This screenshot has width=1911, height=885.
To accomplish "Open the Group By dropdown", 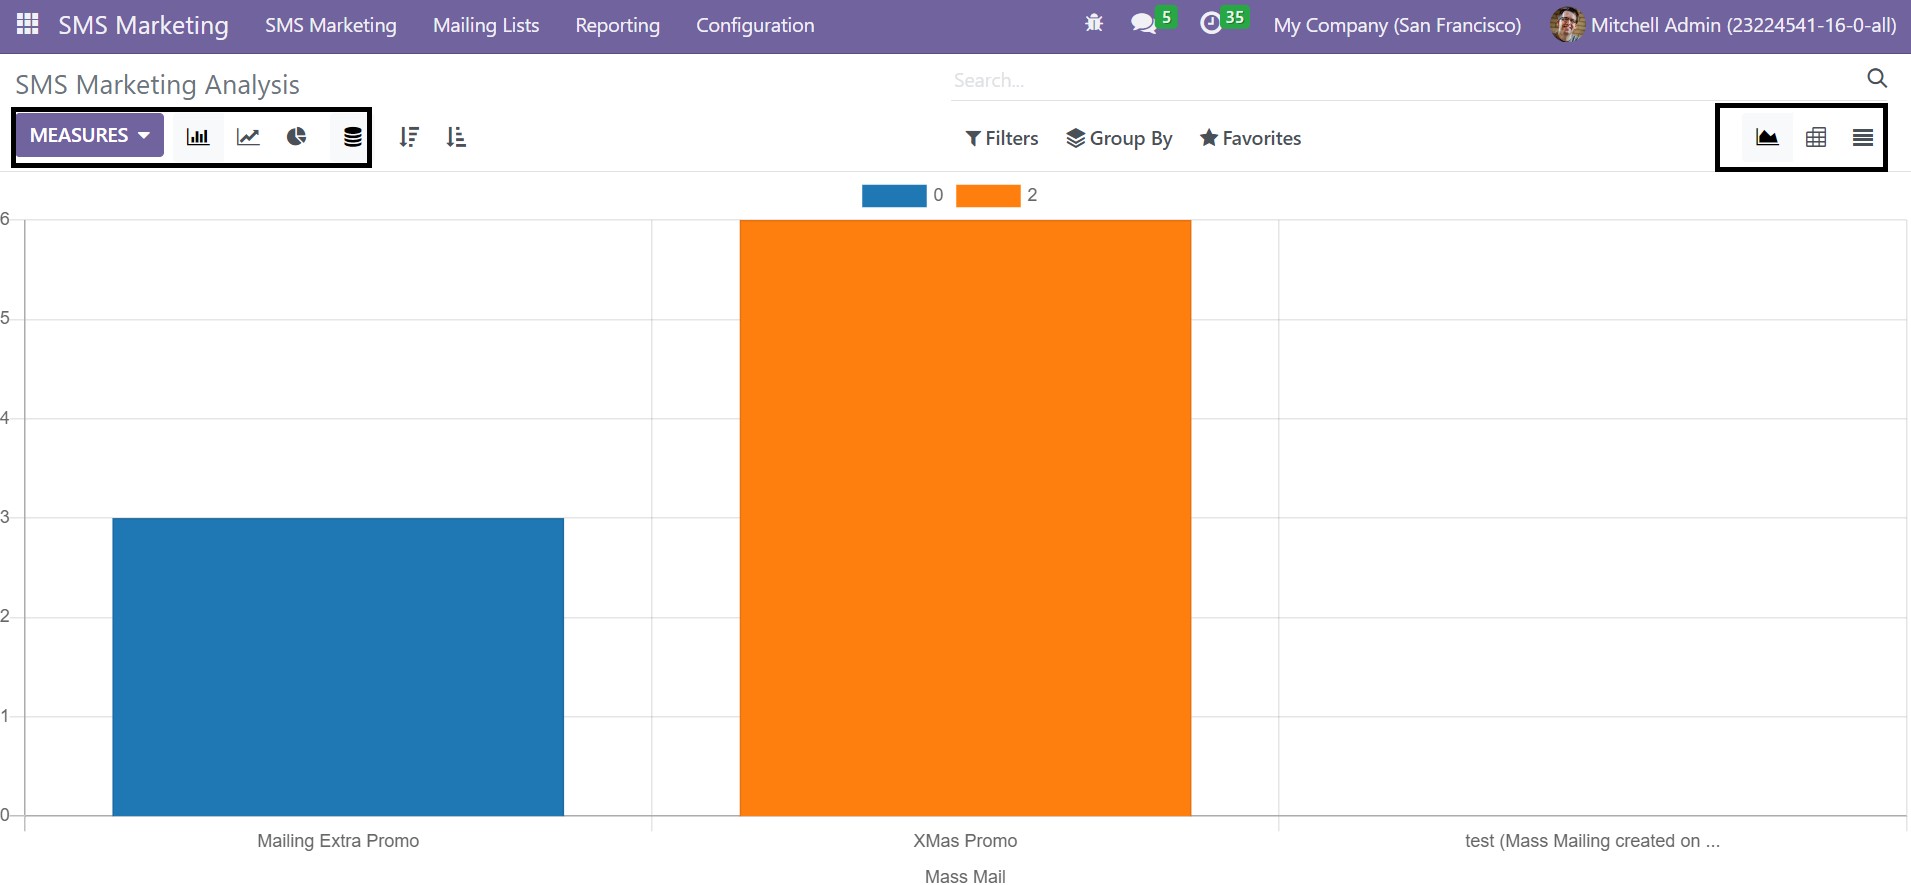I will click(x=1119, y=138).
